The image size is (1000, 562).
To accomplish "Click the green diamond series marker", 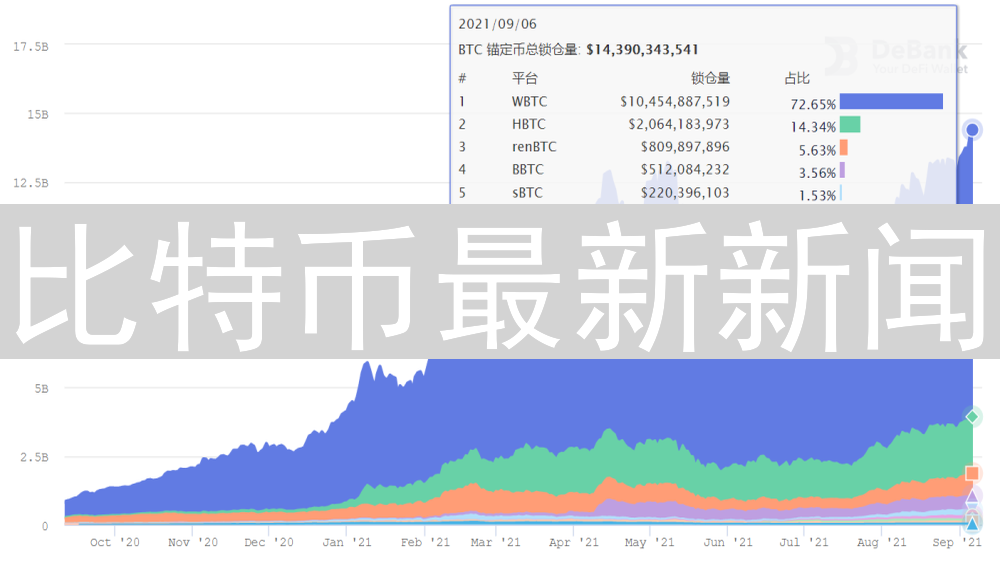I will click(x=972, y=417).
